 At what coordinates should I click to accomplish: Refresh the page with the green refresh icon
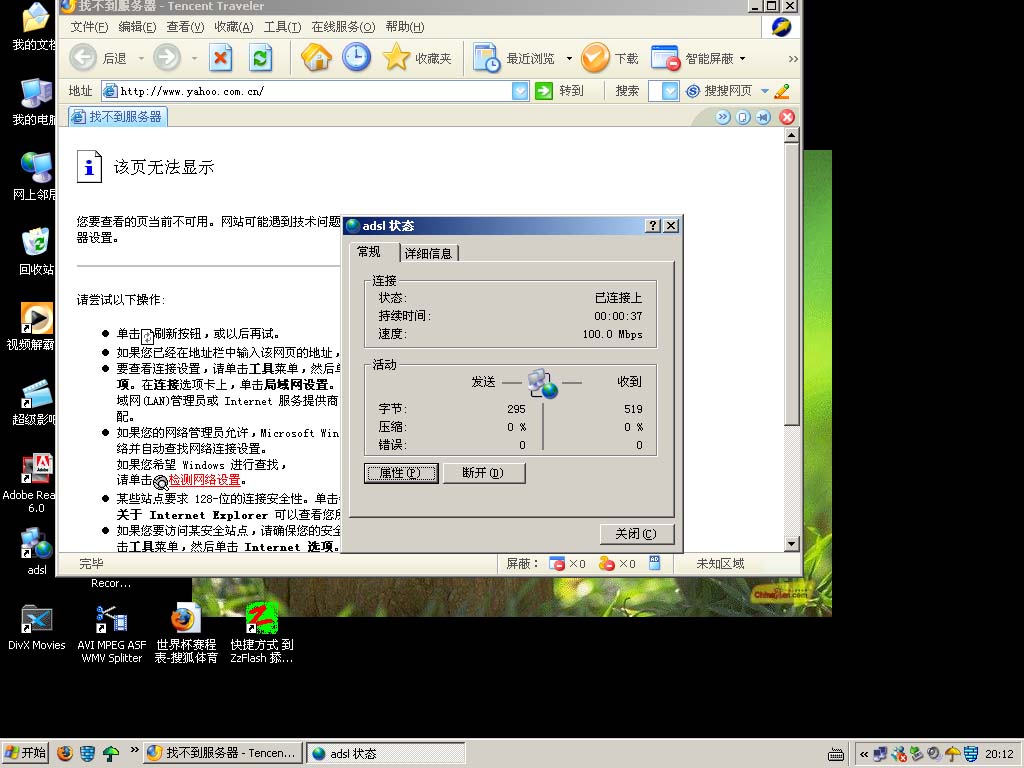point(261,58)
